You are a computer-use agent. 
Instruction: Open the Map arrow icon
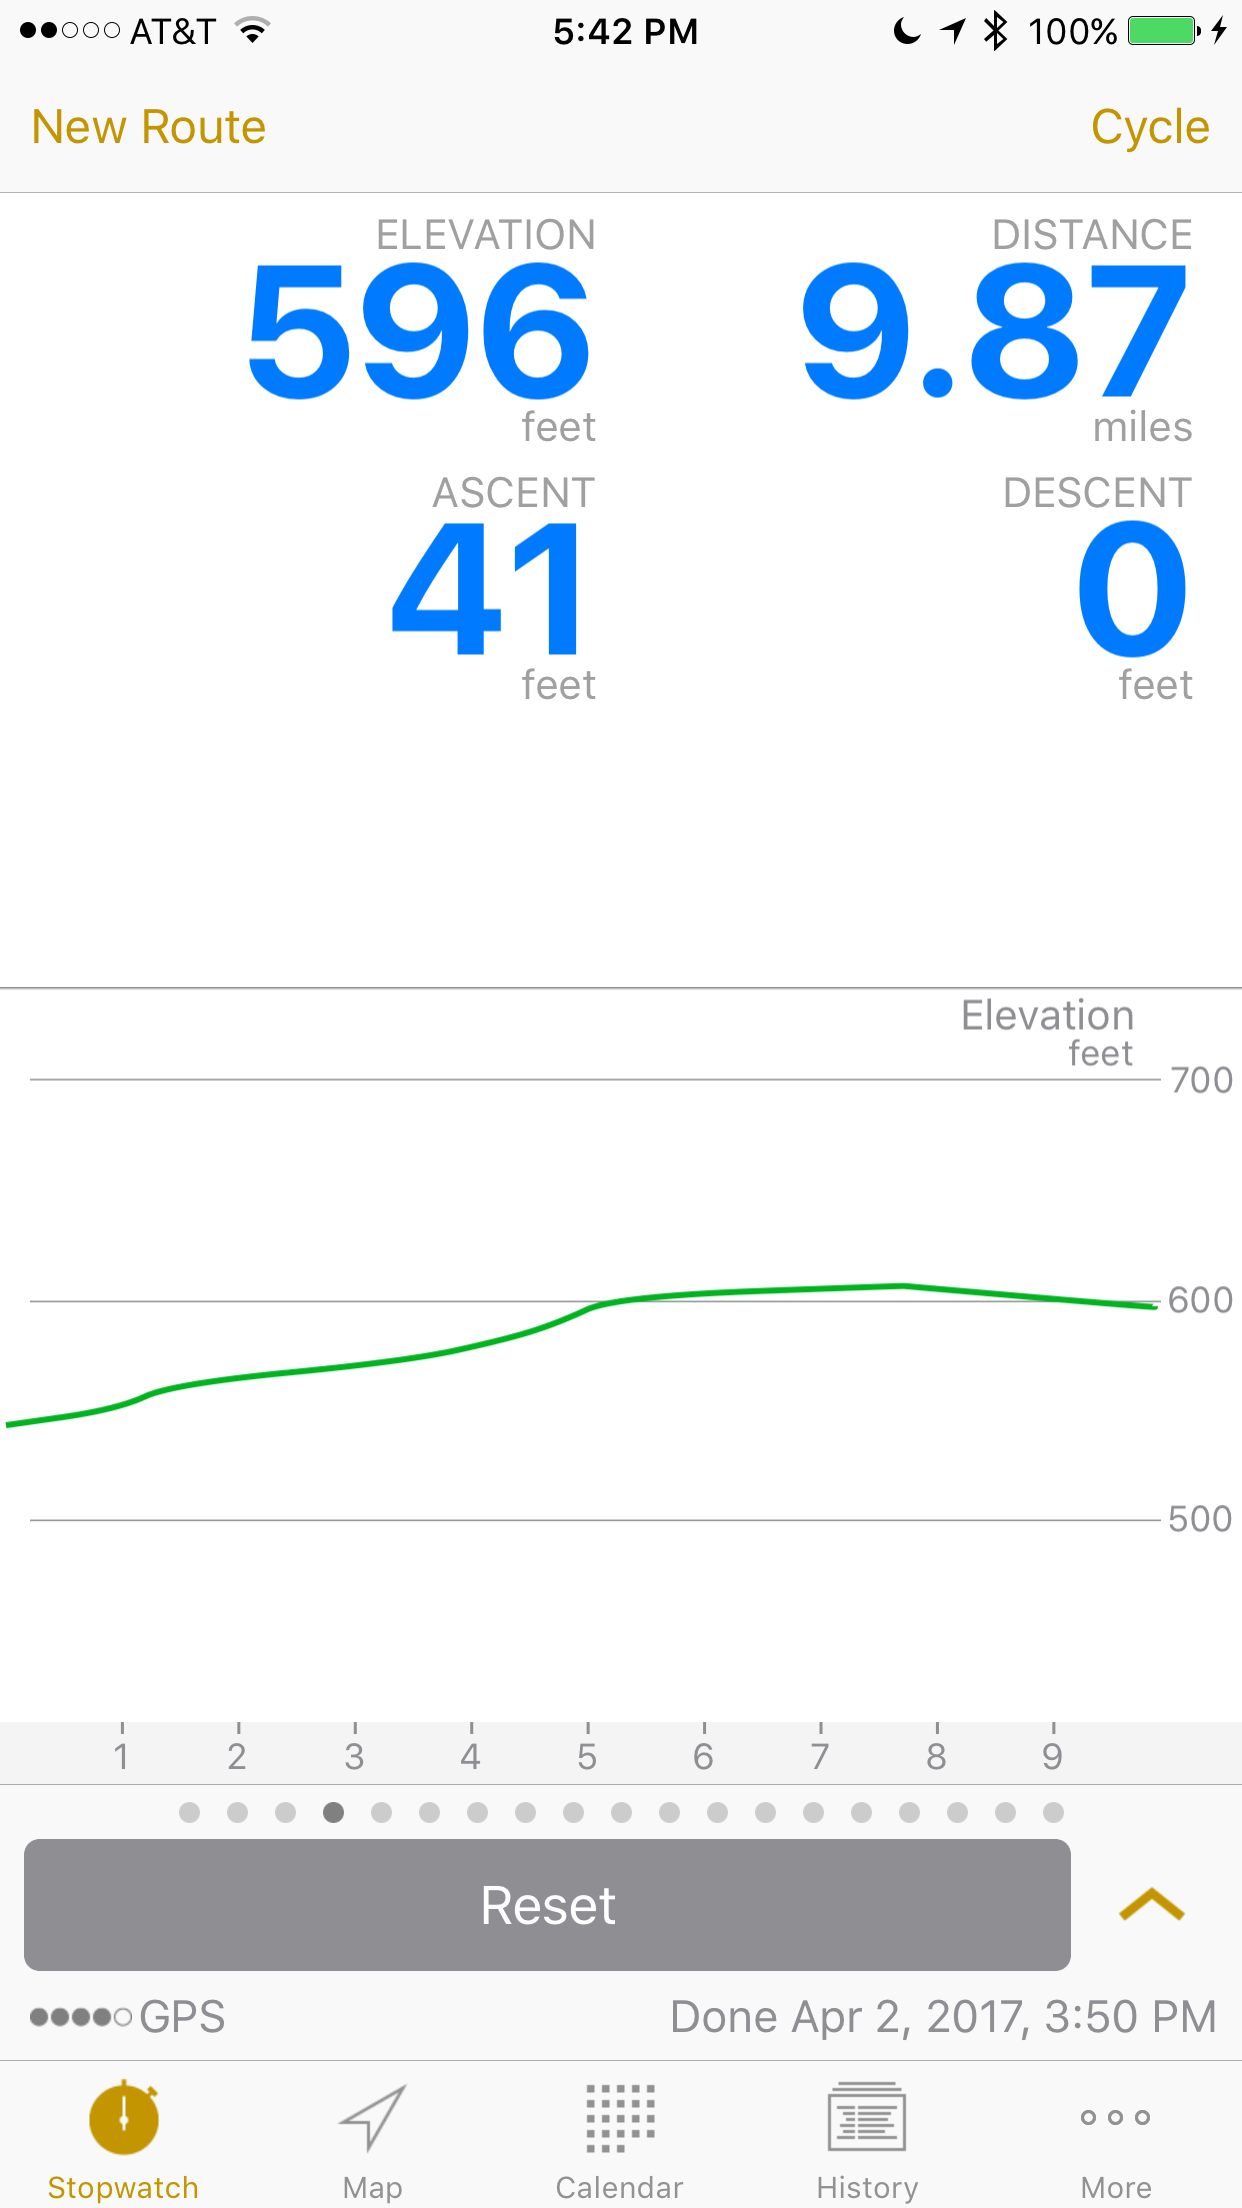click(372, 2116)
